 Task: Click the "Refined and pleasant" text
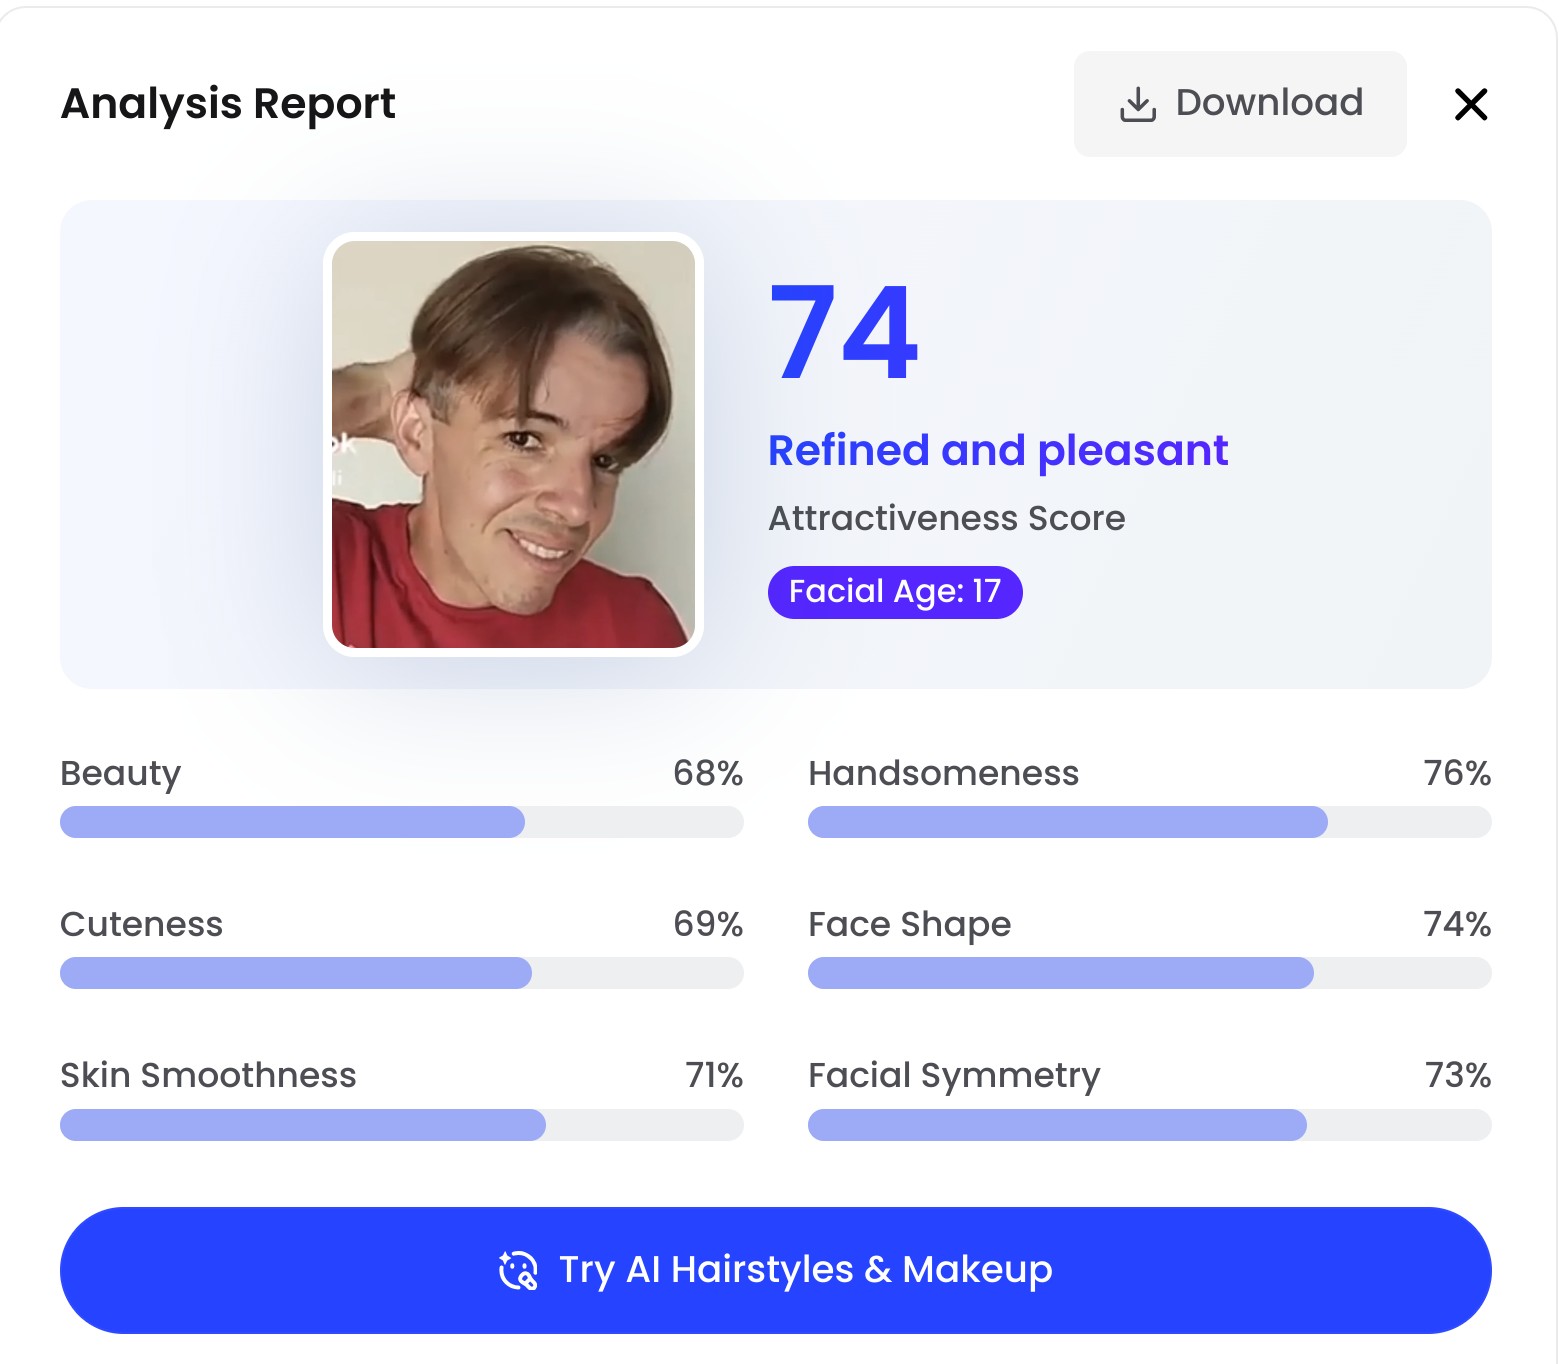pos(998,451)
